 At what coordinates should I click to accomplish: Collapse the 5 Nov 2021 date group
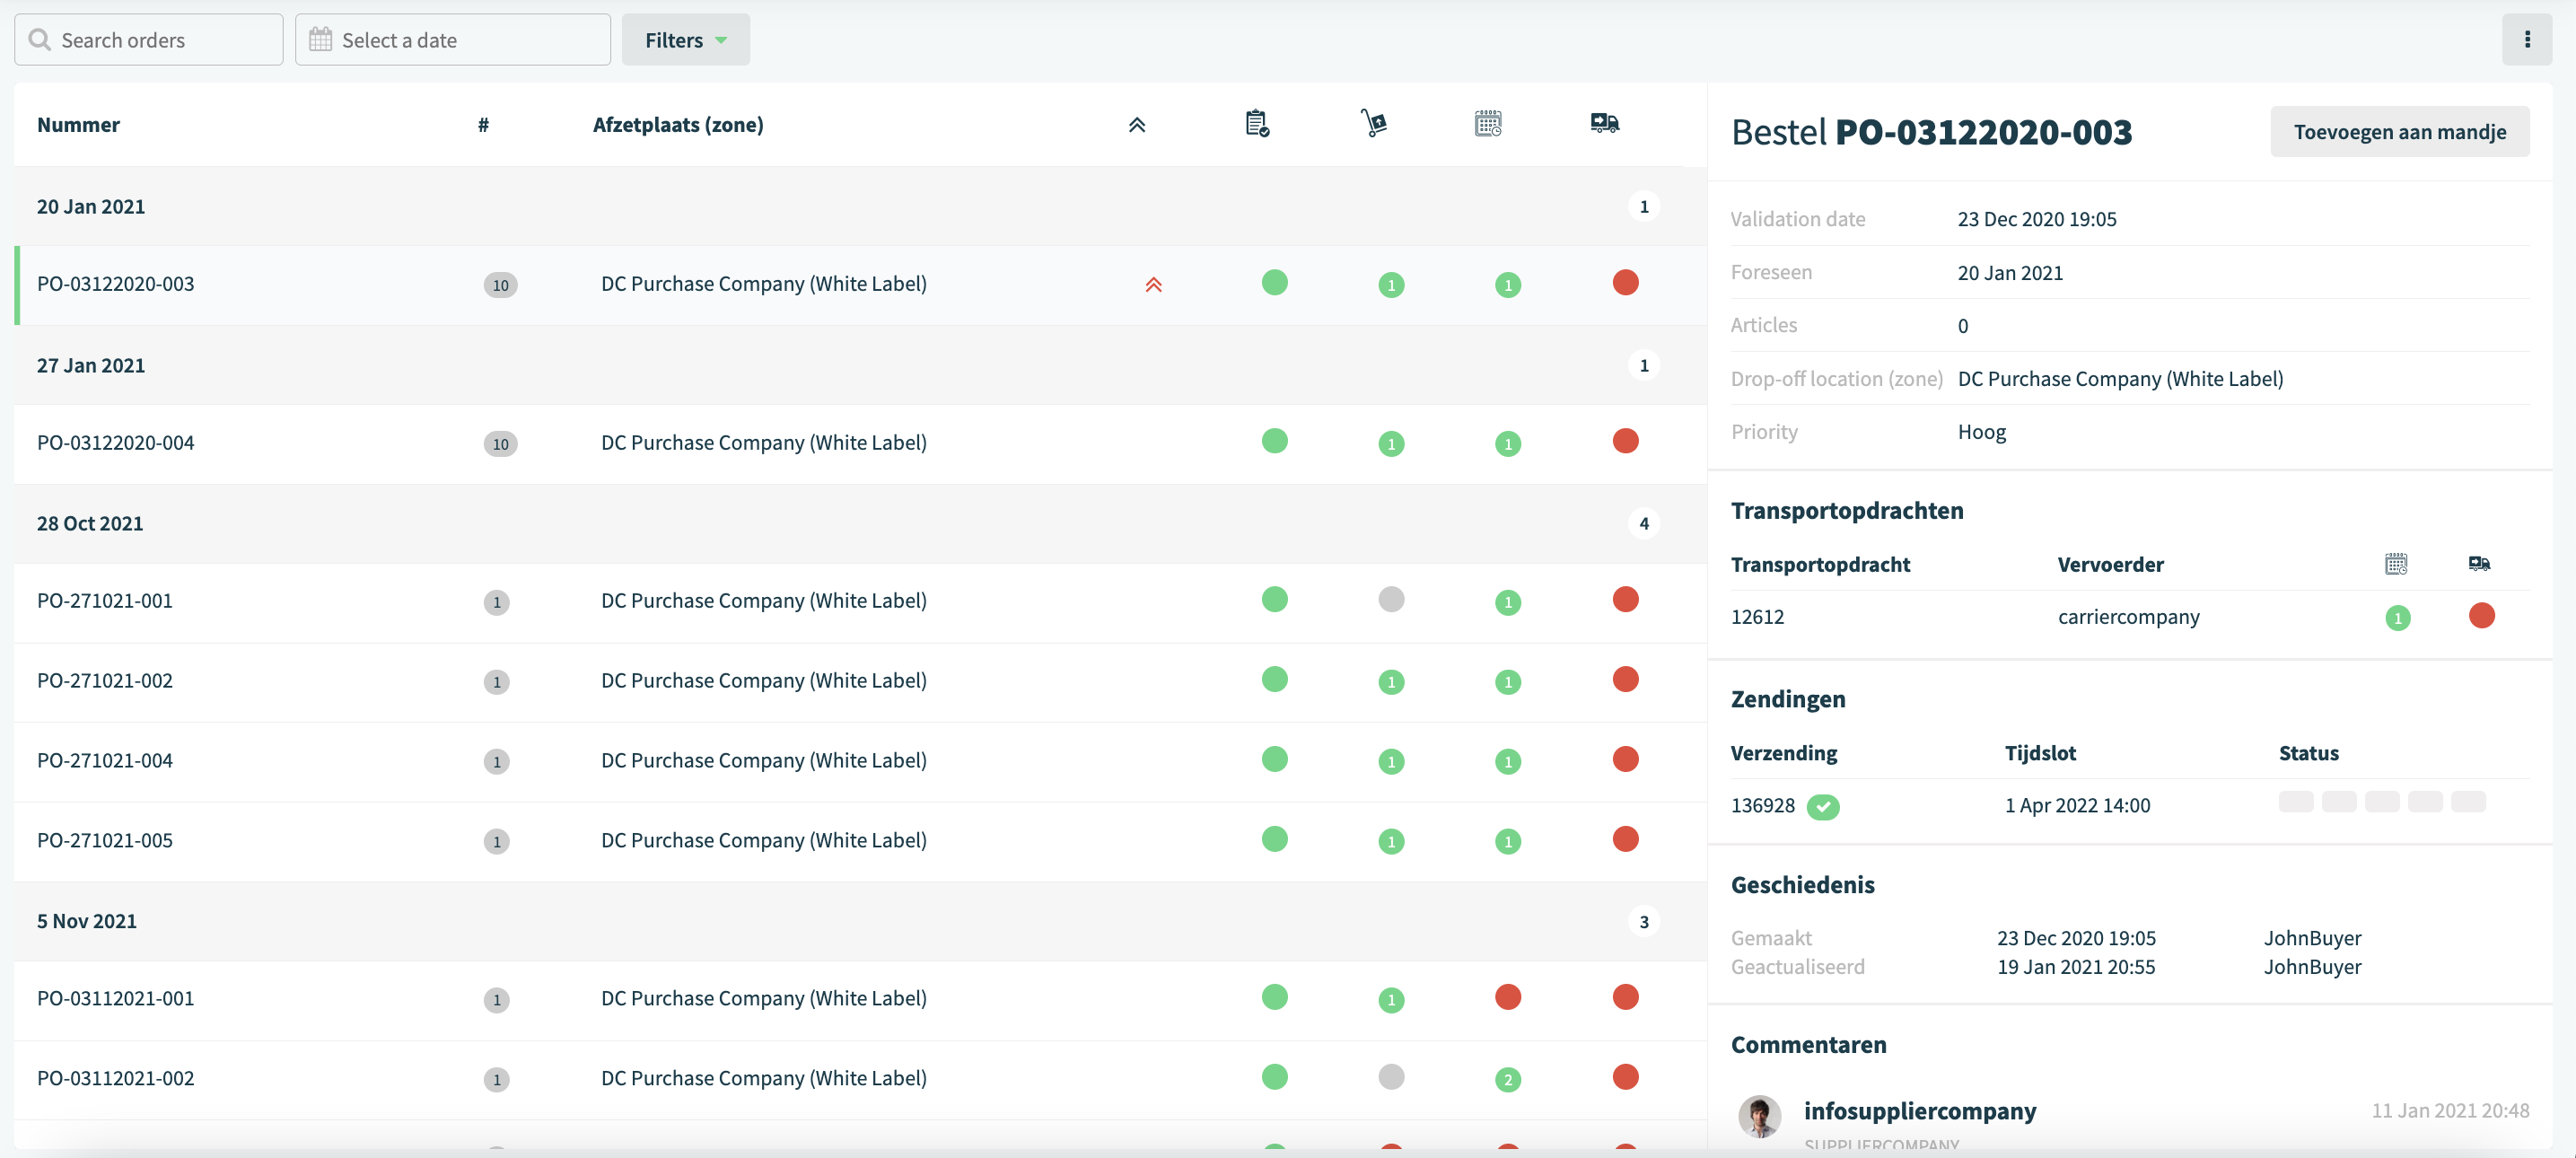(x=860, y=921)
